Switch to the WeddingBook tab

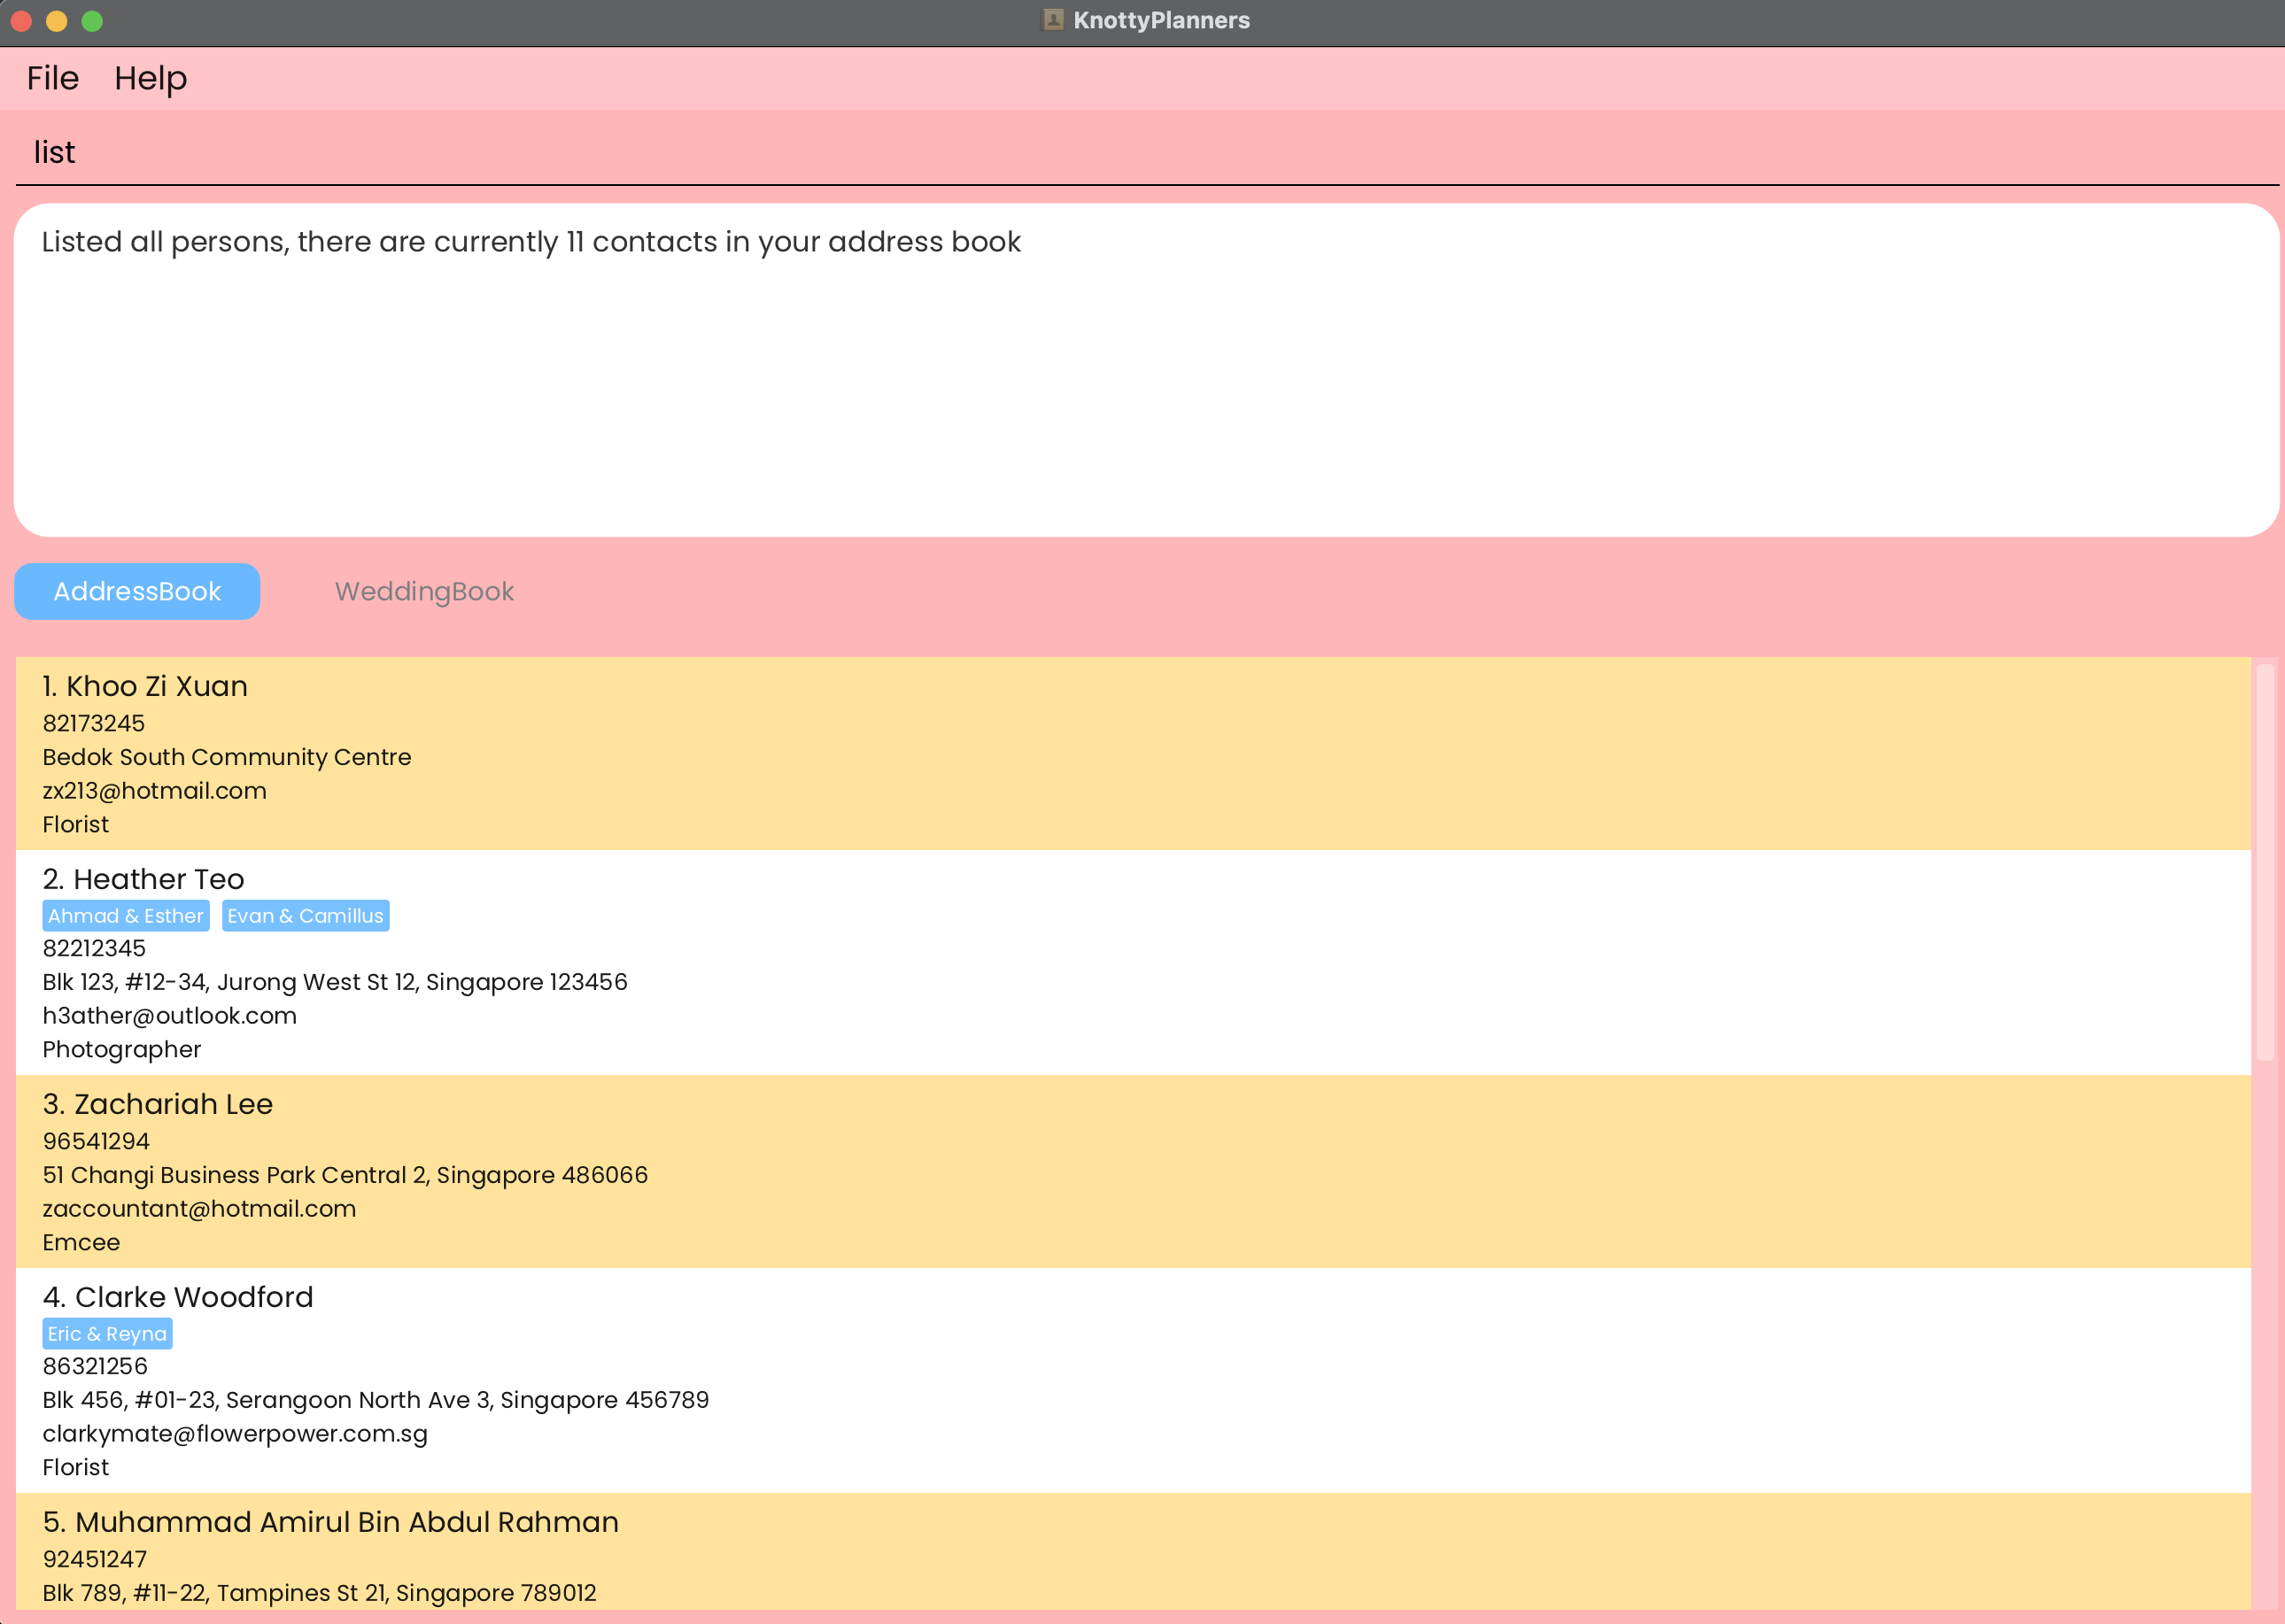tap(424, 591)
